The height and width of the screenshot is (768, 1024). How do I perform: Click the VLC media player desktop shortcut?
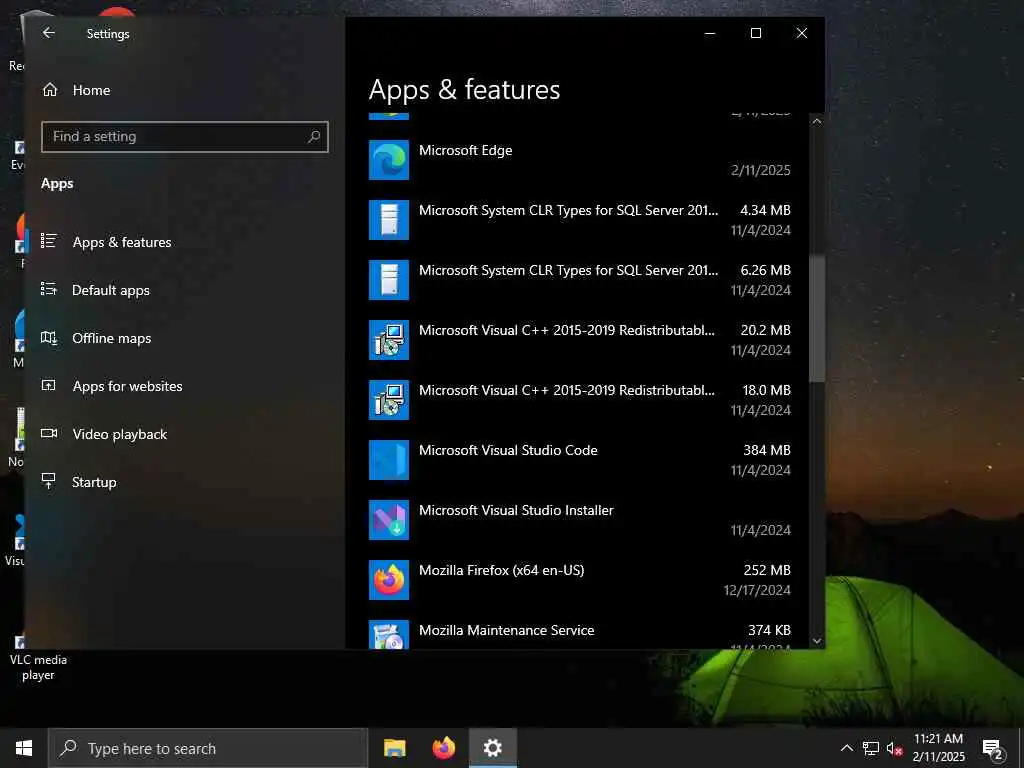(x=38, y=656)
